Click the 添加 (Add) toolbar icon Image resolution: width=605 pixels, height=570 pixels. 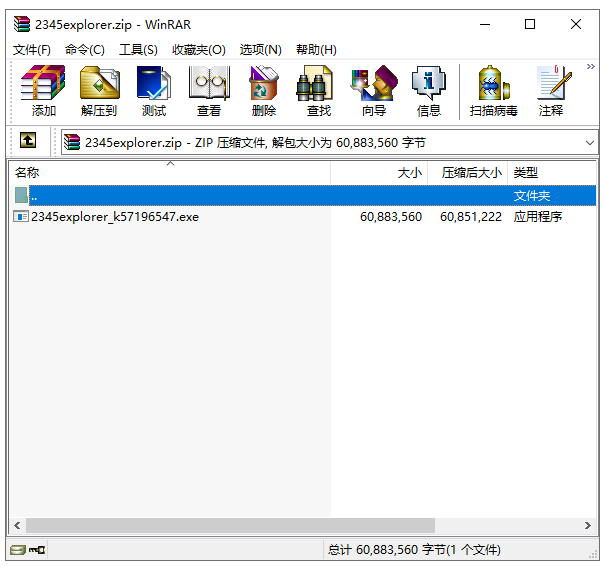pos(44,91)
